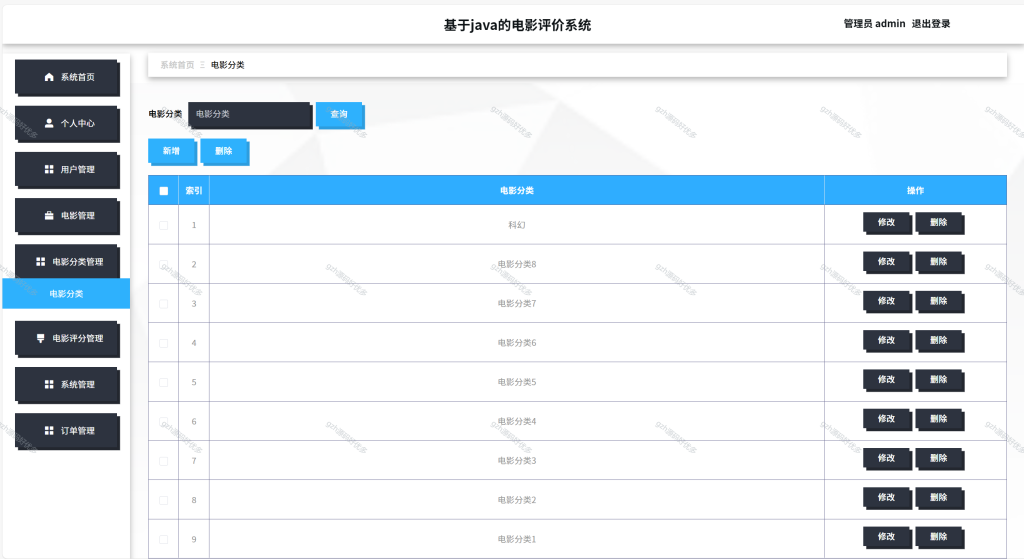Image resolution: width=1024 pixels, height=559 pixels.
Task: Click 修改 for row 电影分类1
Action: click(887, 537)
